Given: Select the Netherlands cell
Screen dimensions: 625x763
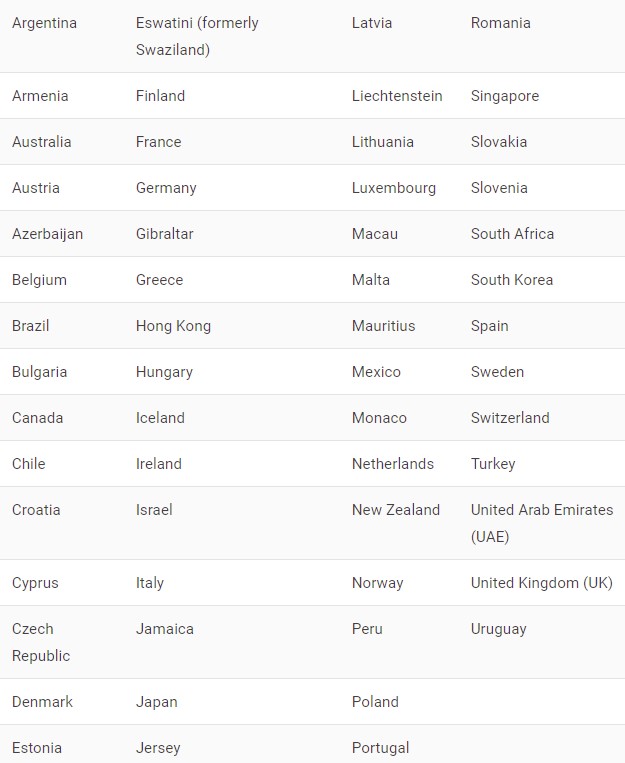Looking at the screenshot, I should click(392, 464).
